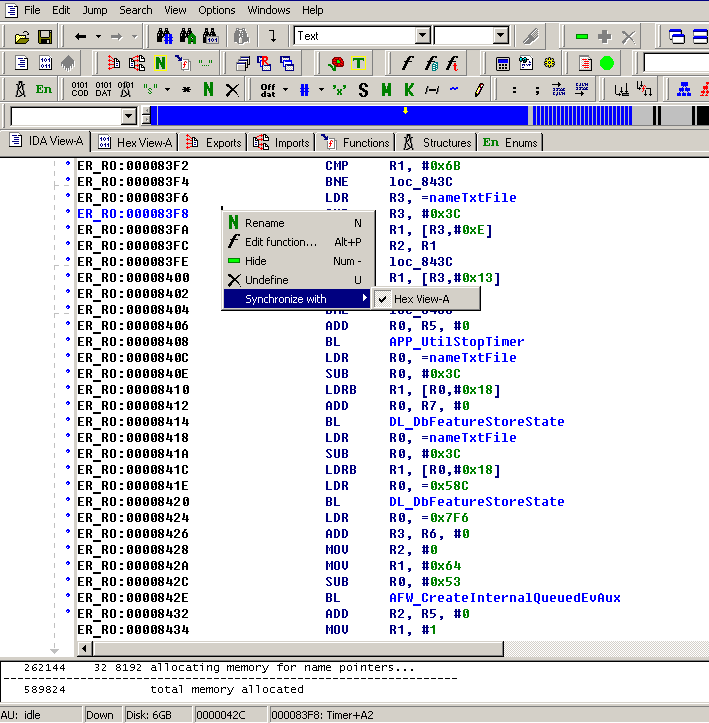Switch to the Imports tab
This screenshot has width=709, height=723.
tap(282, 142)
